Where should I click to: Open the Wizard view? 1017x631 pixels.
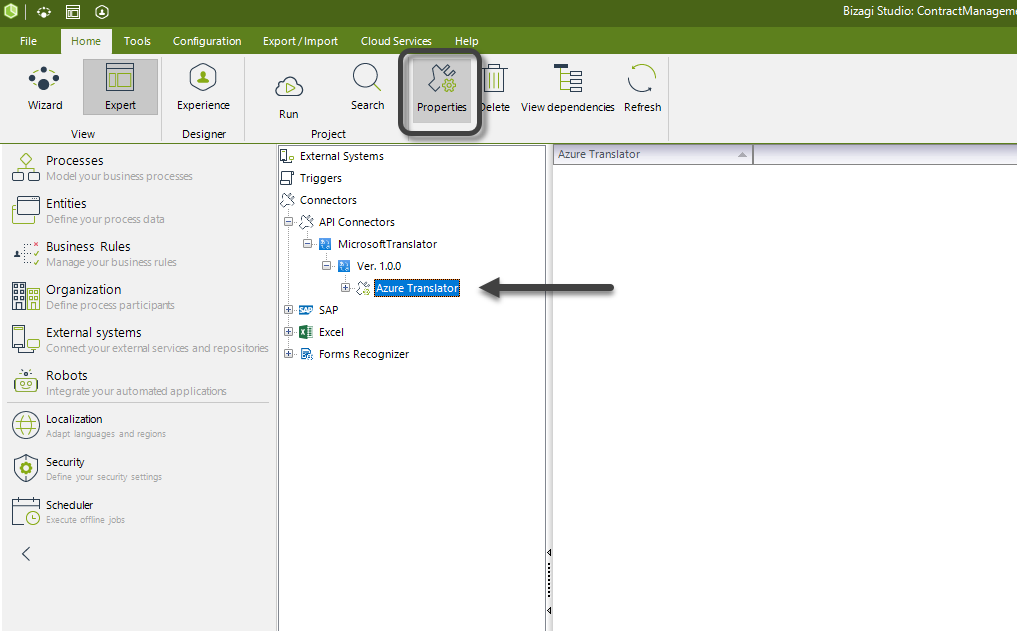coord(45,88)
